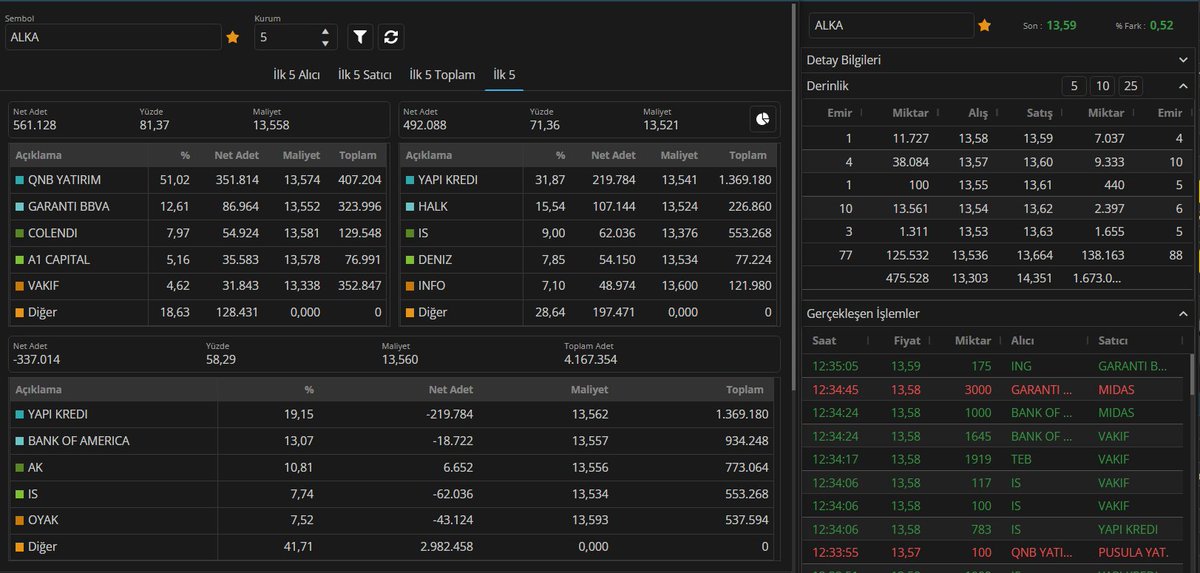Screen dimensions: 1200x573
Task: Set depth level to 5
Action: pyautogui.click(x=1073, y=86)
